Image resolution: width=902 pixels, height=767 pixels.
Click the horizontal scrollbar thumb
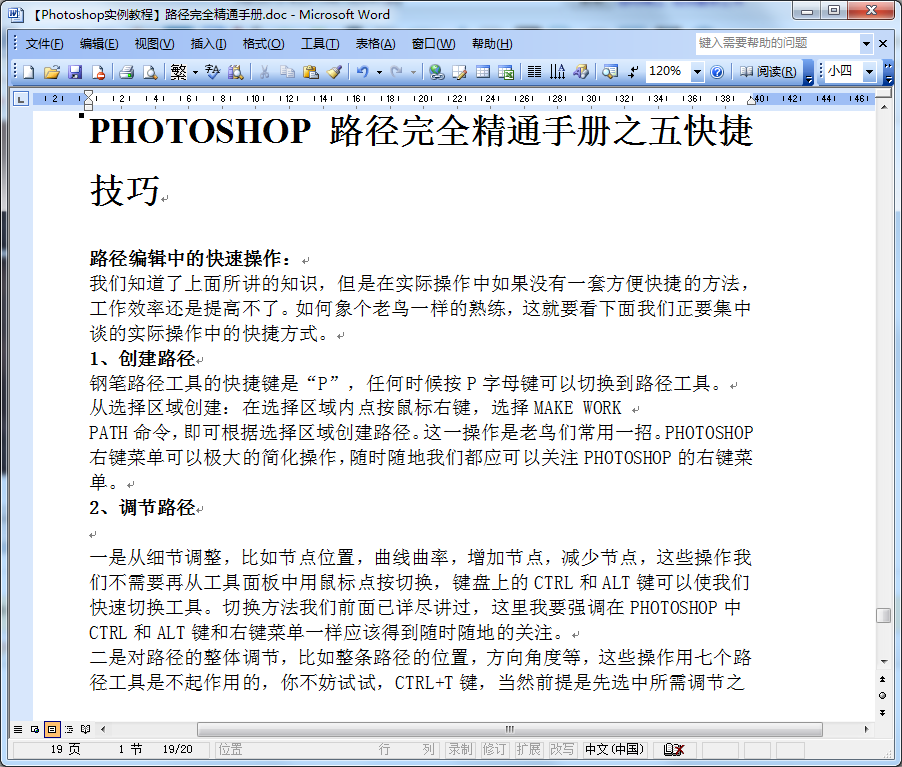click(x=510, y=729)
